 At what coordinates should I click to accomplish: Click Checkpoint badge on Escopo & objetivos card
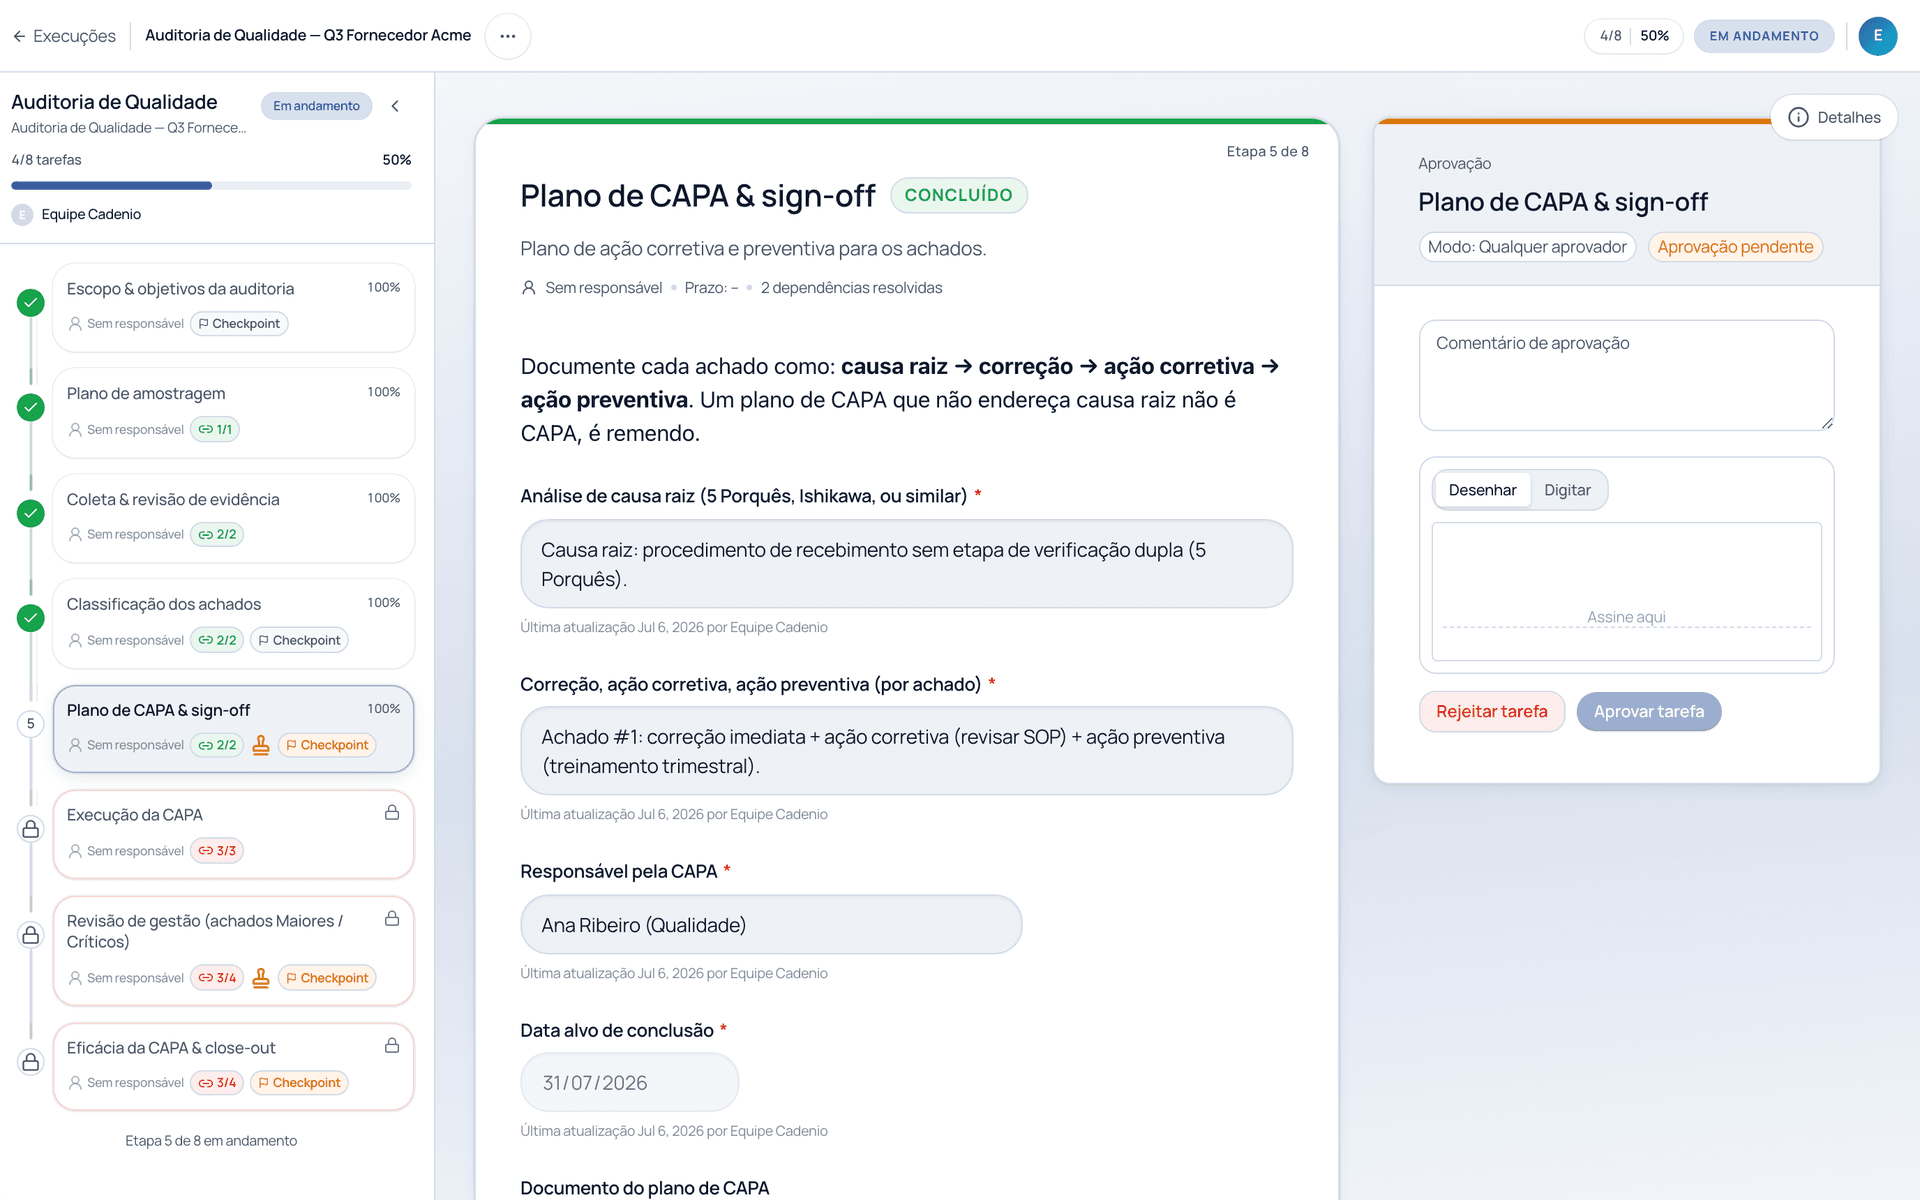[239, 324]
